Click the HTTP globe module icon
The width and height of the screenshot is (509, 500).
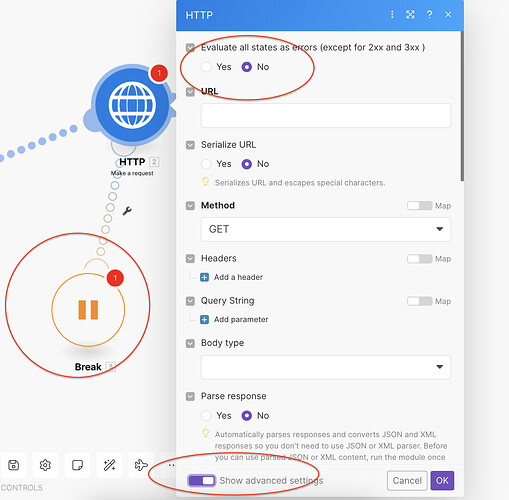(132, 105)
